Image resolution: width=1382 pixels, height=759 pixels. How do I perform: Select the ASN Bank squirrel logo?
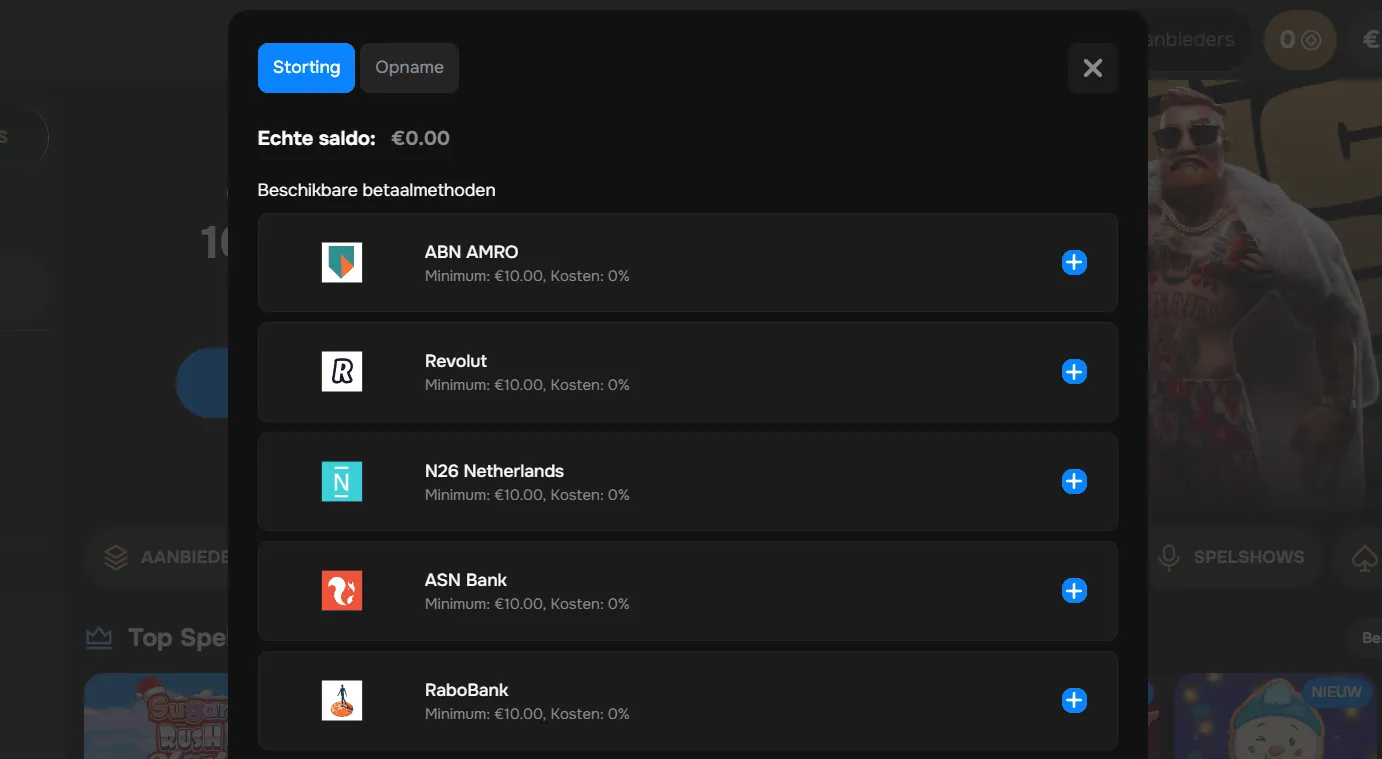coord(341,590)
